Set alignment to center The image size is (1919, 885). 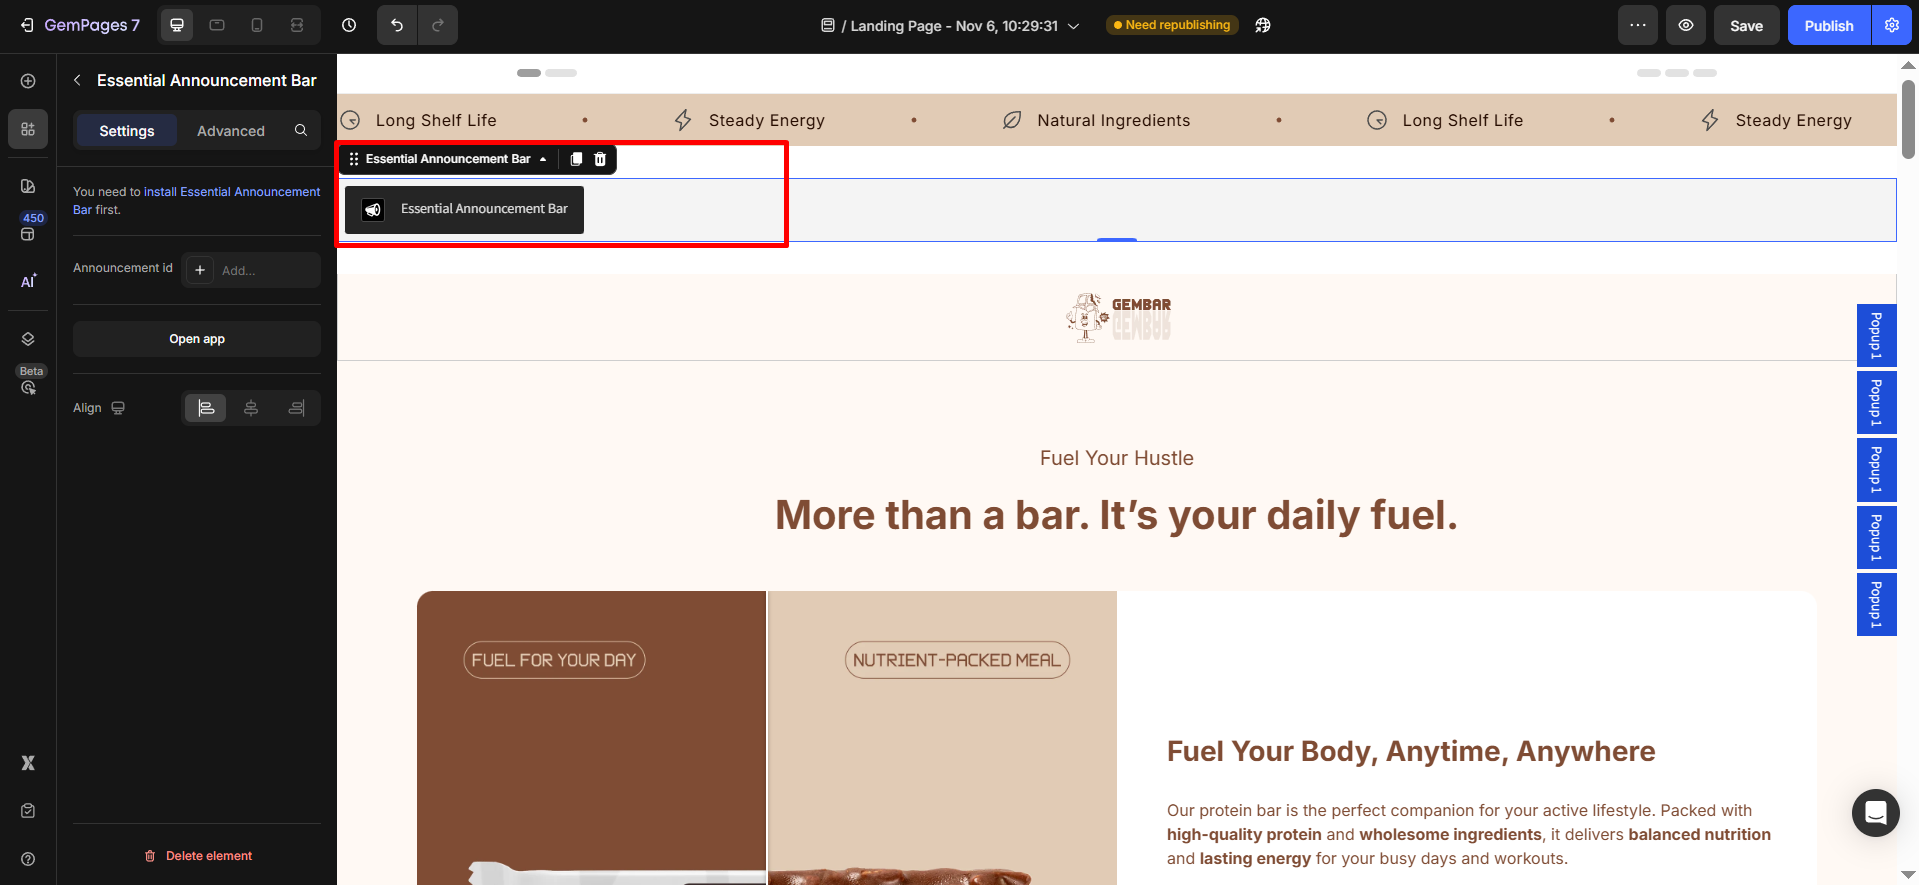point(251,408)
